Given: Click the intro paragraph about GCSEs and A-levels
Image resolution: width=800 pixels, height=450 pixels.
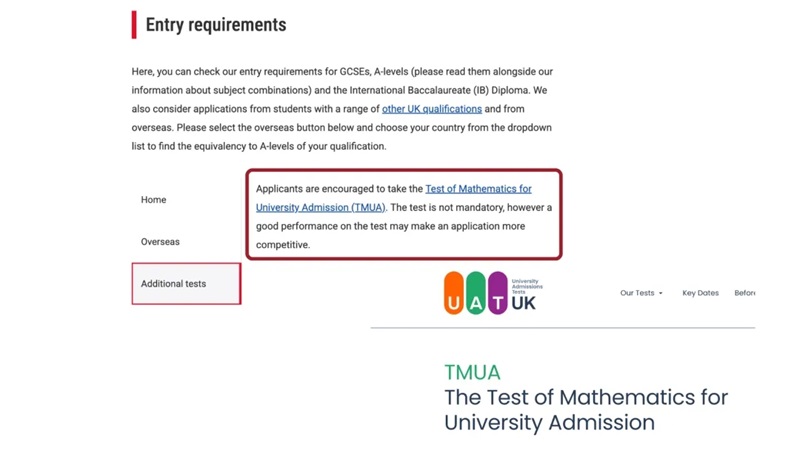Looking at the screenshot, I should click(x=342, y=90).
